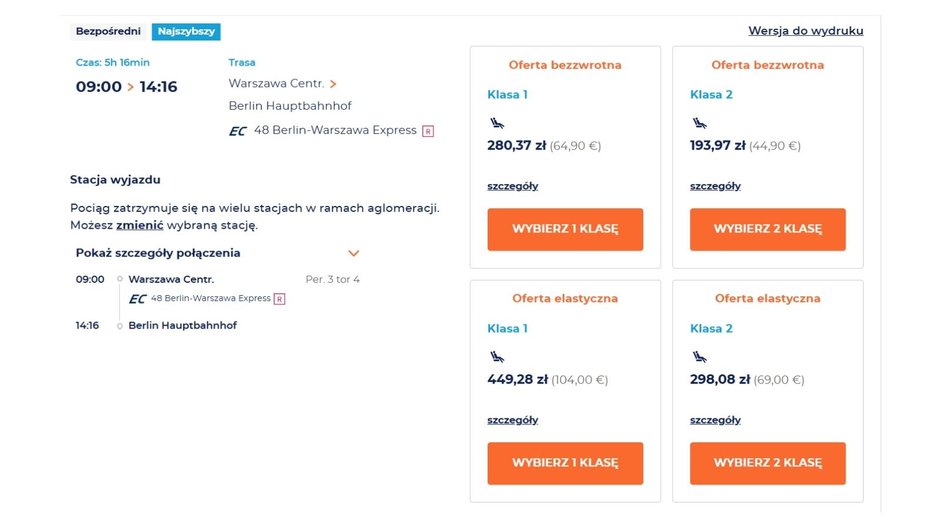Pick flexible 1 klasa for 449,28 zł
The height and width of the screenshot is (528, 940).
coord(565,463)
